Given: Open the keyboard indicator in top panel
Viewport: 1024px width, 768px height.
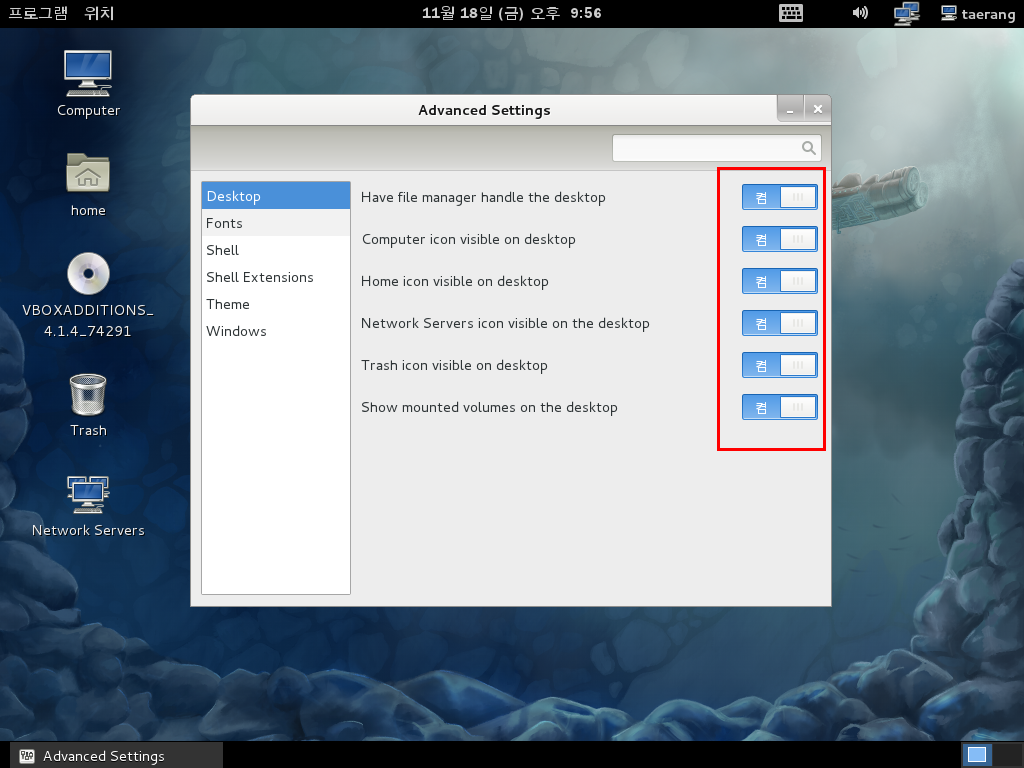Looking at the screenshot, I should [x=791, y=13].
